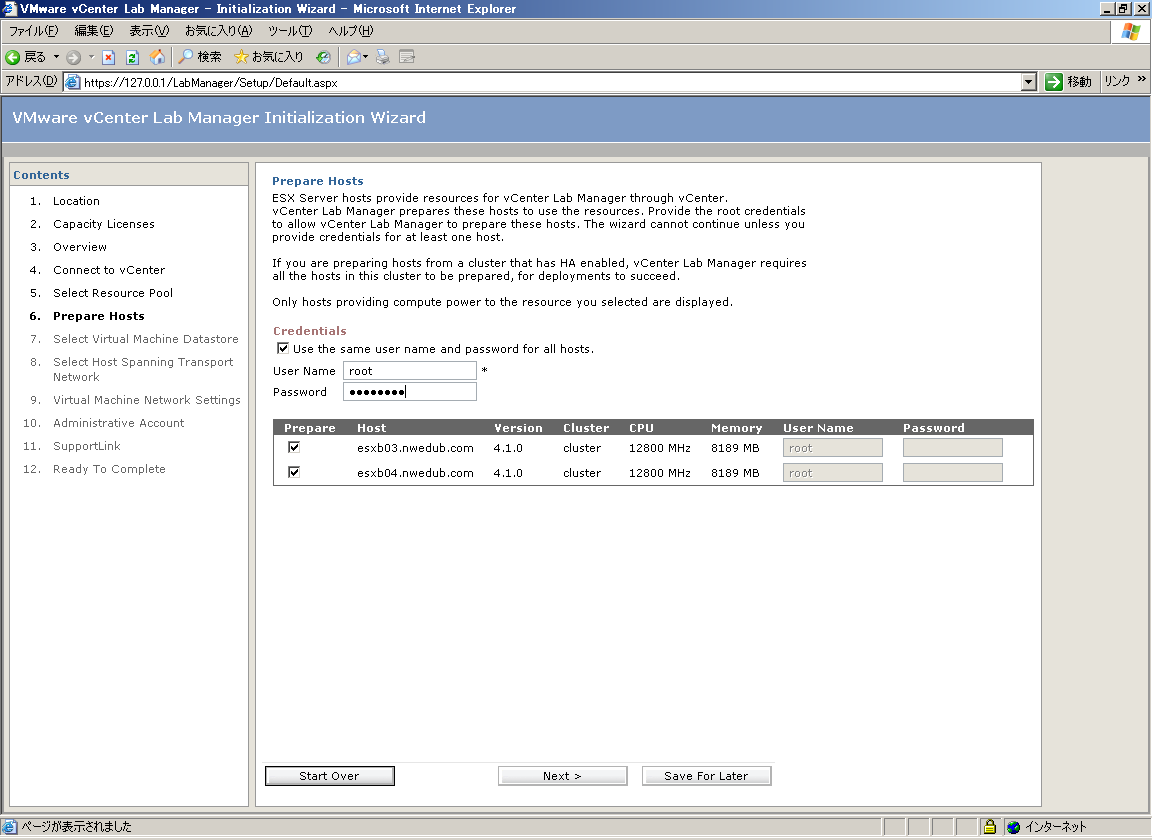Click the padlock security icon in status bar
The image size is (1152, 840).
[x=990, y=827]
